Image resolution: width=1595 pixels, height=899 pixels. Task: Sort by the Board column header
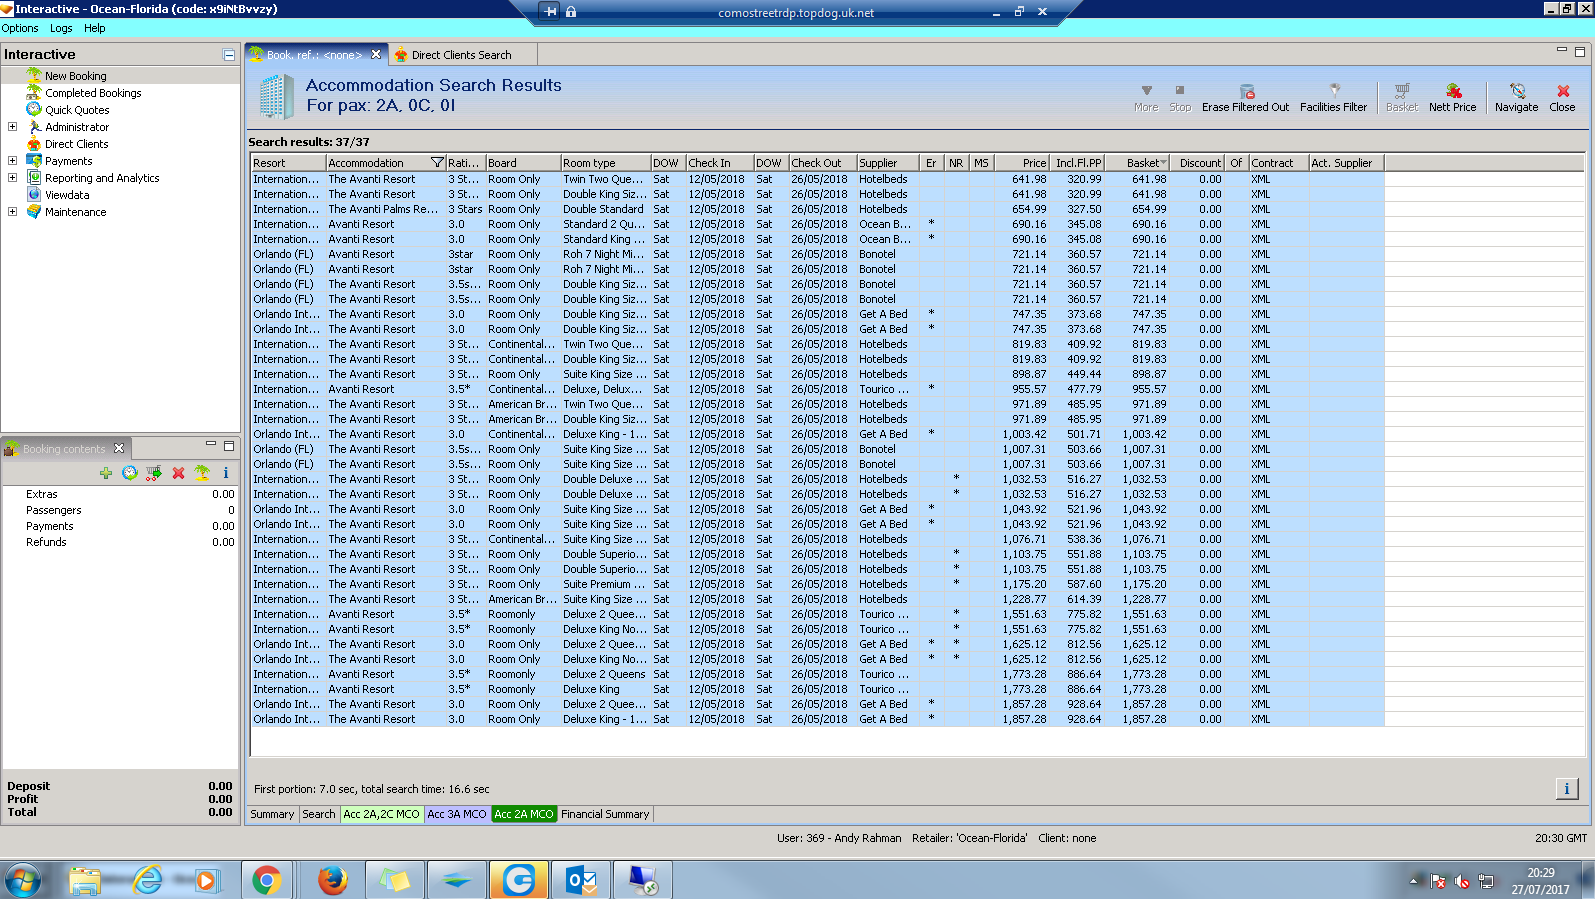click(x=522, y=163)
